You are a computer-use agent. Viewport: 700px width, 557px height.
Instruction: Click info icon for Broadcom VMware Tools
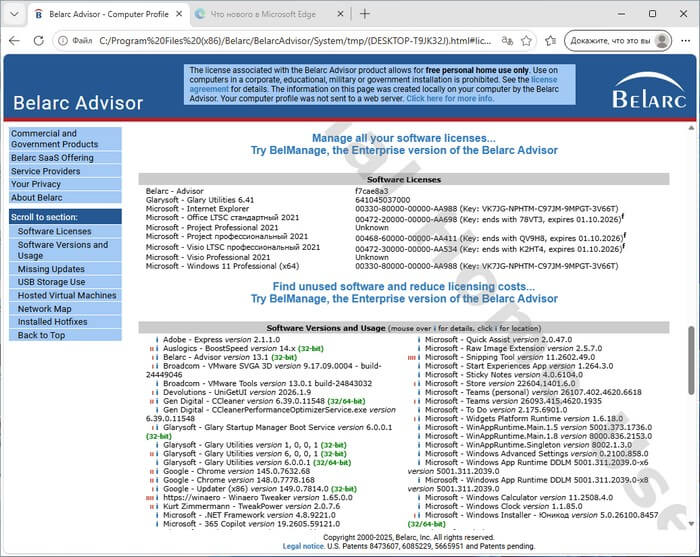pyautogui.click(x=157, y=383)
